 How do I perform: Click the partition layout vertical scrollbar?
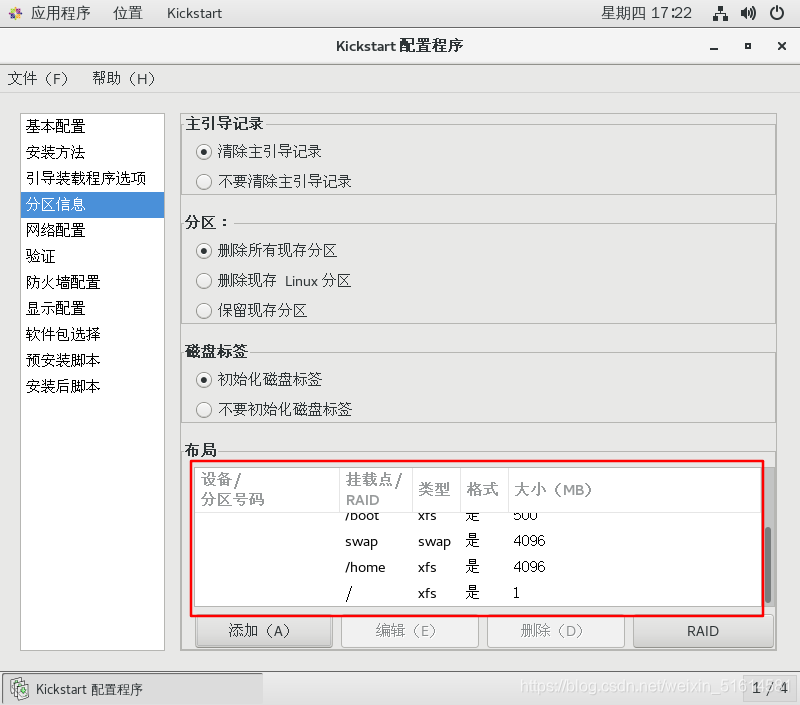768,565
